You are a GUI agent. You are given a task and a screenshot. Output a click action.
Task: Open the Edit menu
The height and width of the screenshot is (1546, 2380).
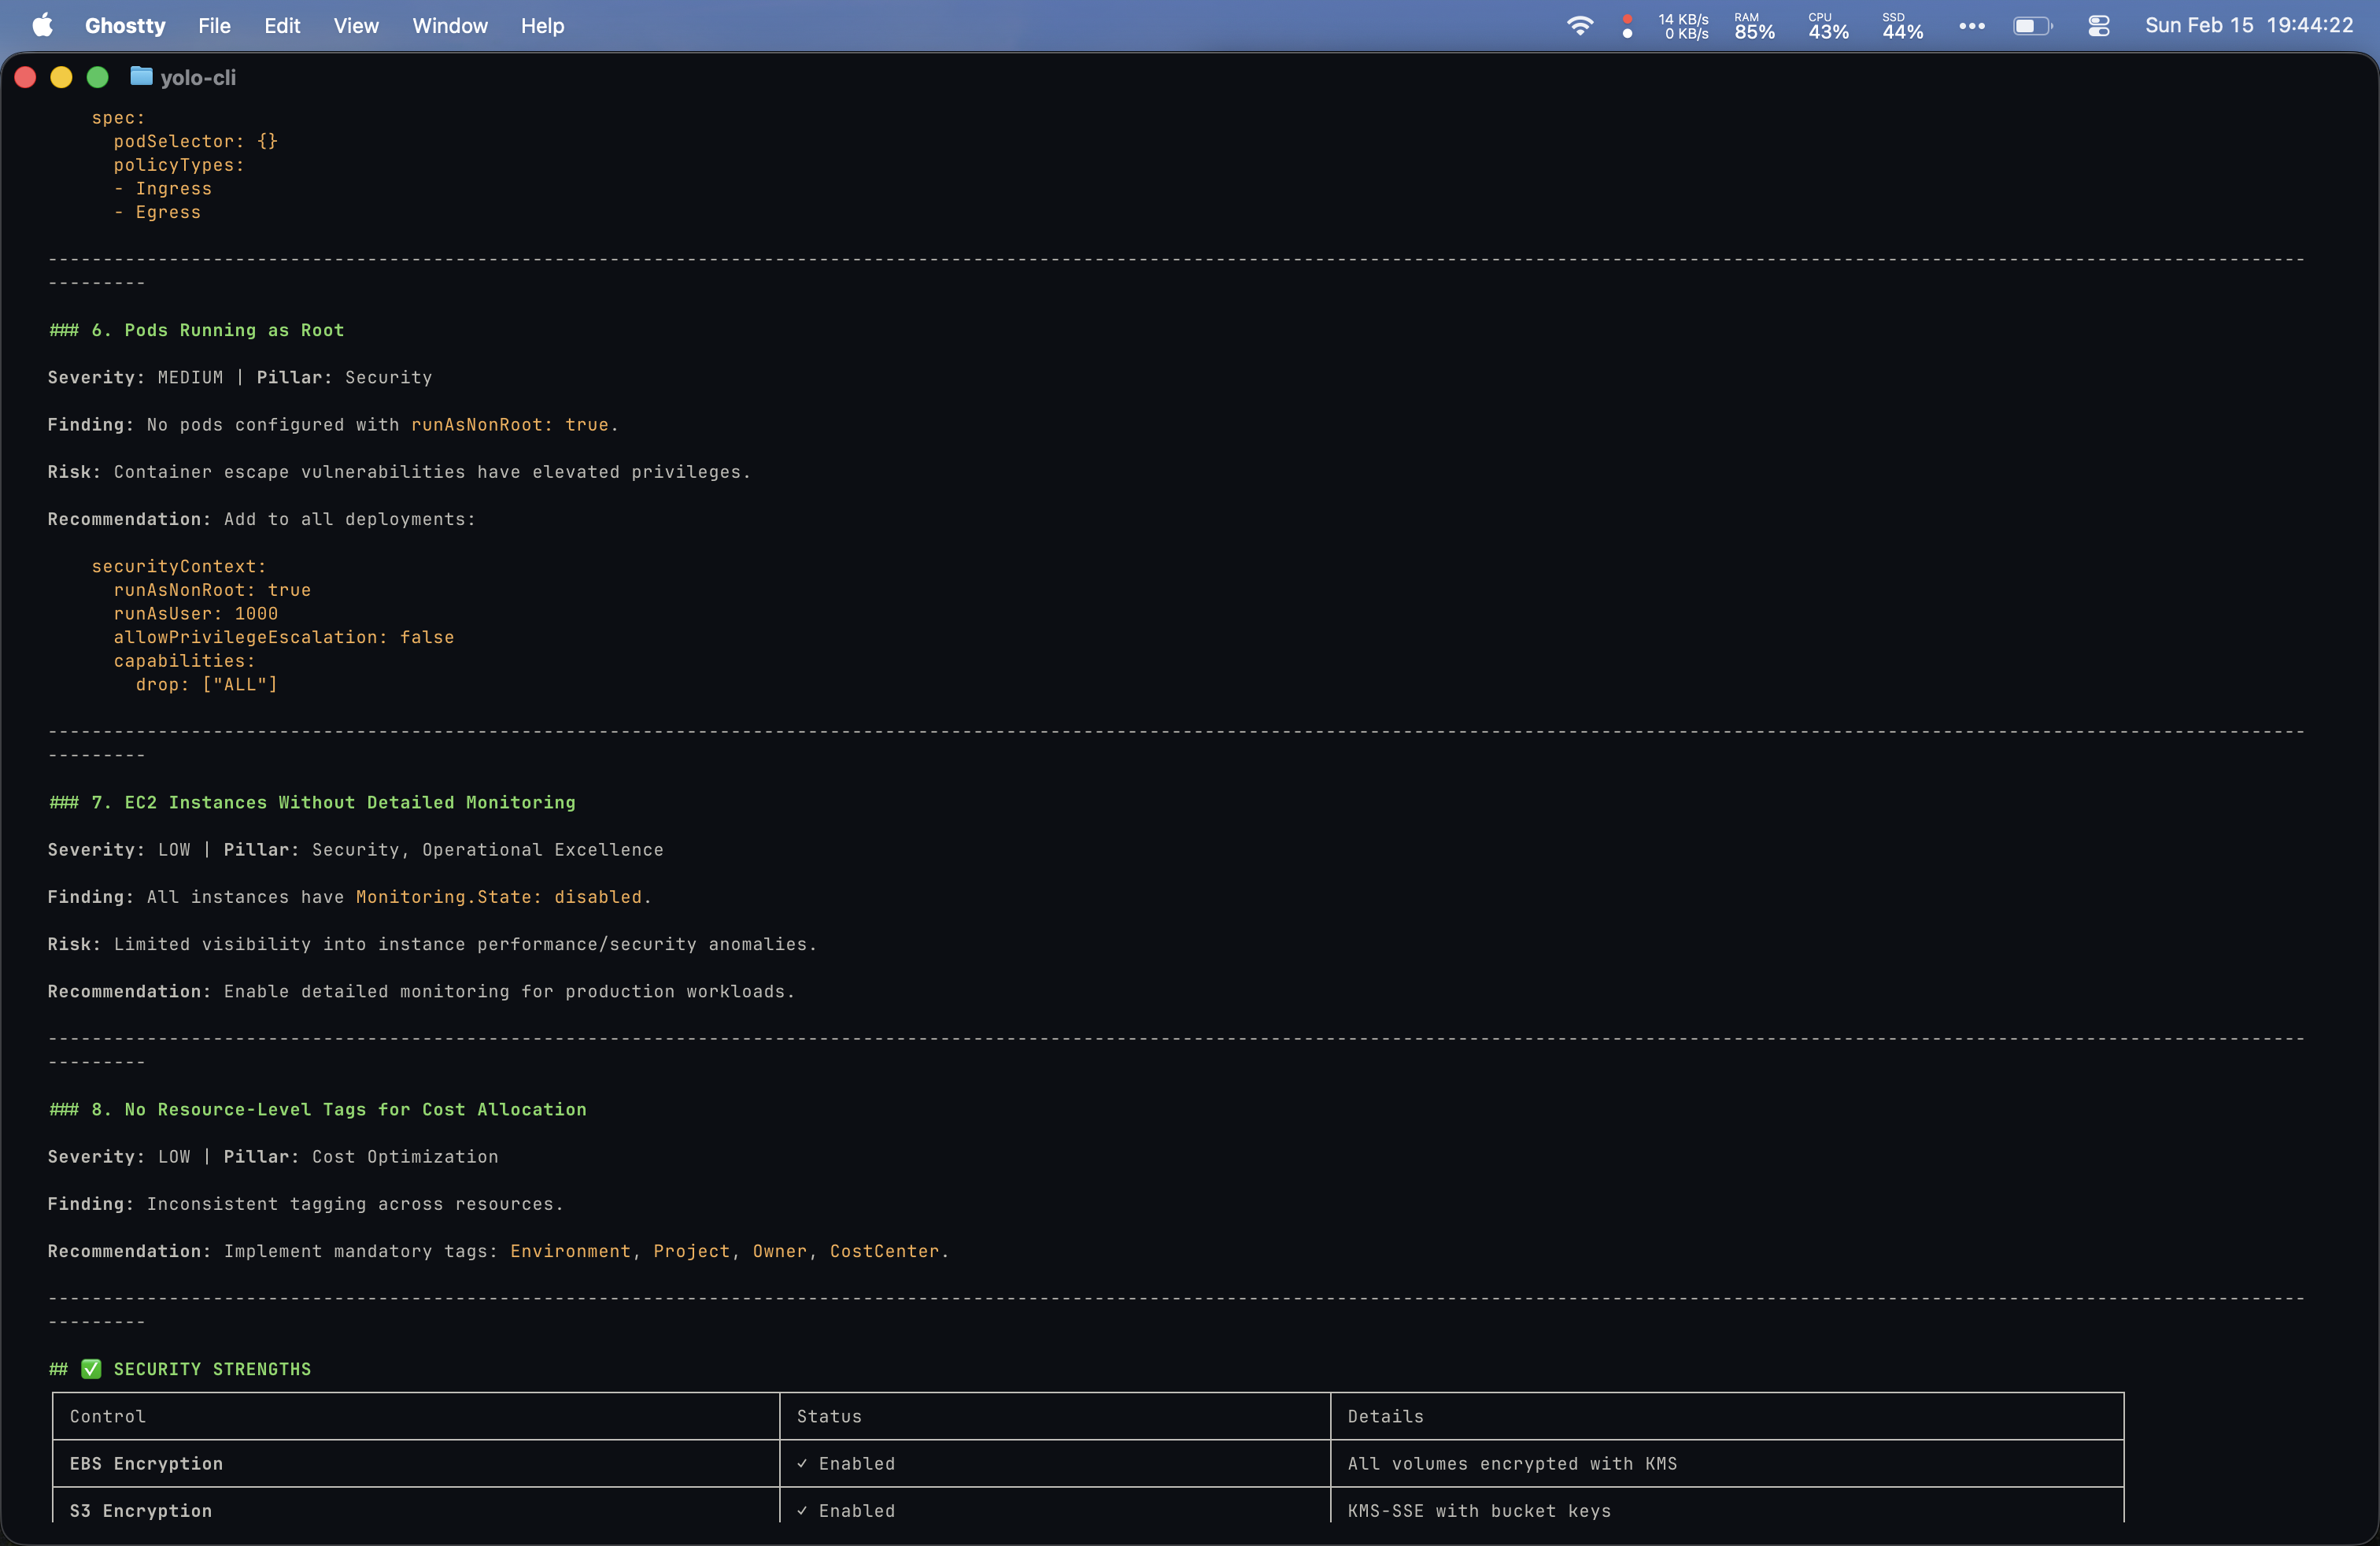282,25
